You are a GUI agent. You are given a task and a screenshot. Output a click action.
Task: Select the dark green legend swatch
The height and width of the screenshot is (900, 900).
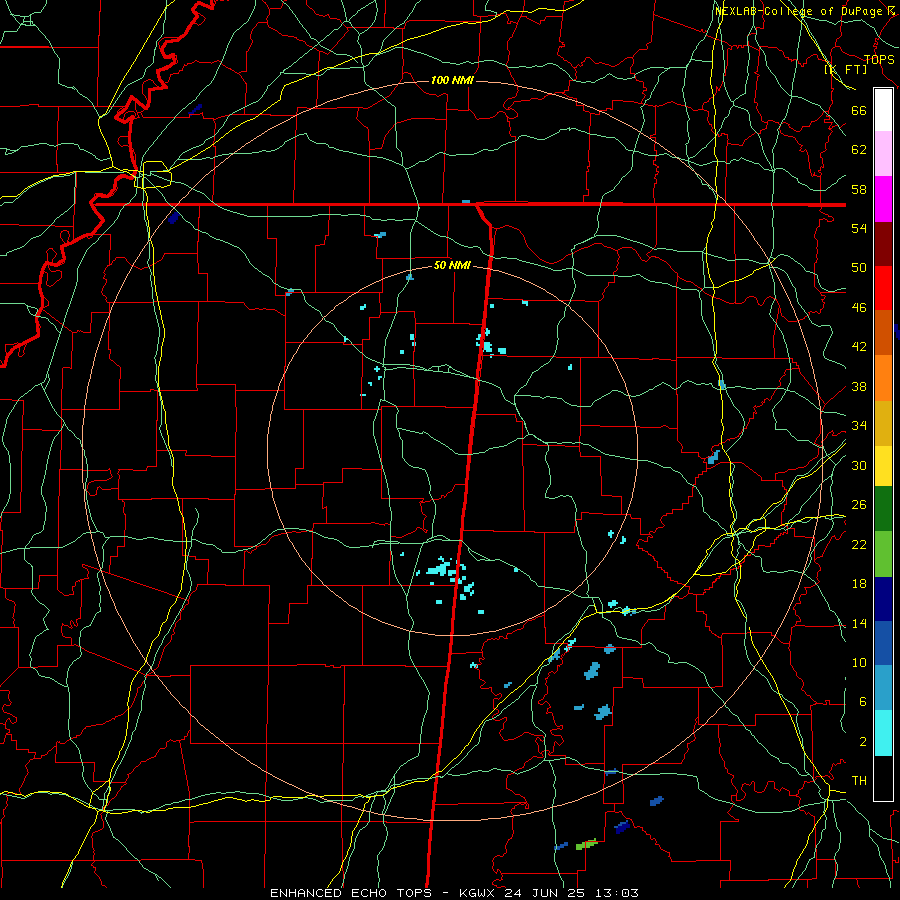(x=883, y=509)
